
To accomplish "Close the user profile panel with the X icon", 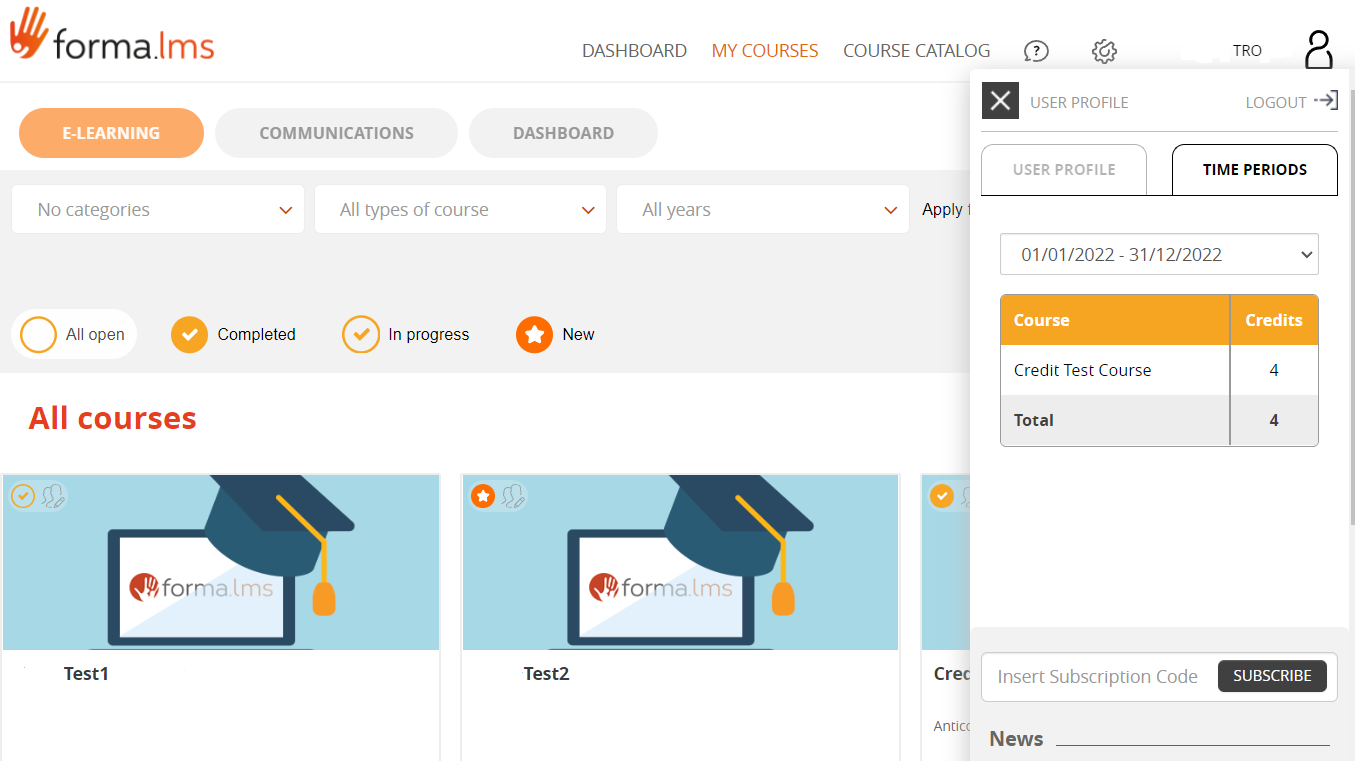I will (1000, 100).
